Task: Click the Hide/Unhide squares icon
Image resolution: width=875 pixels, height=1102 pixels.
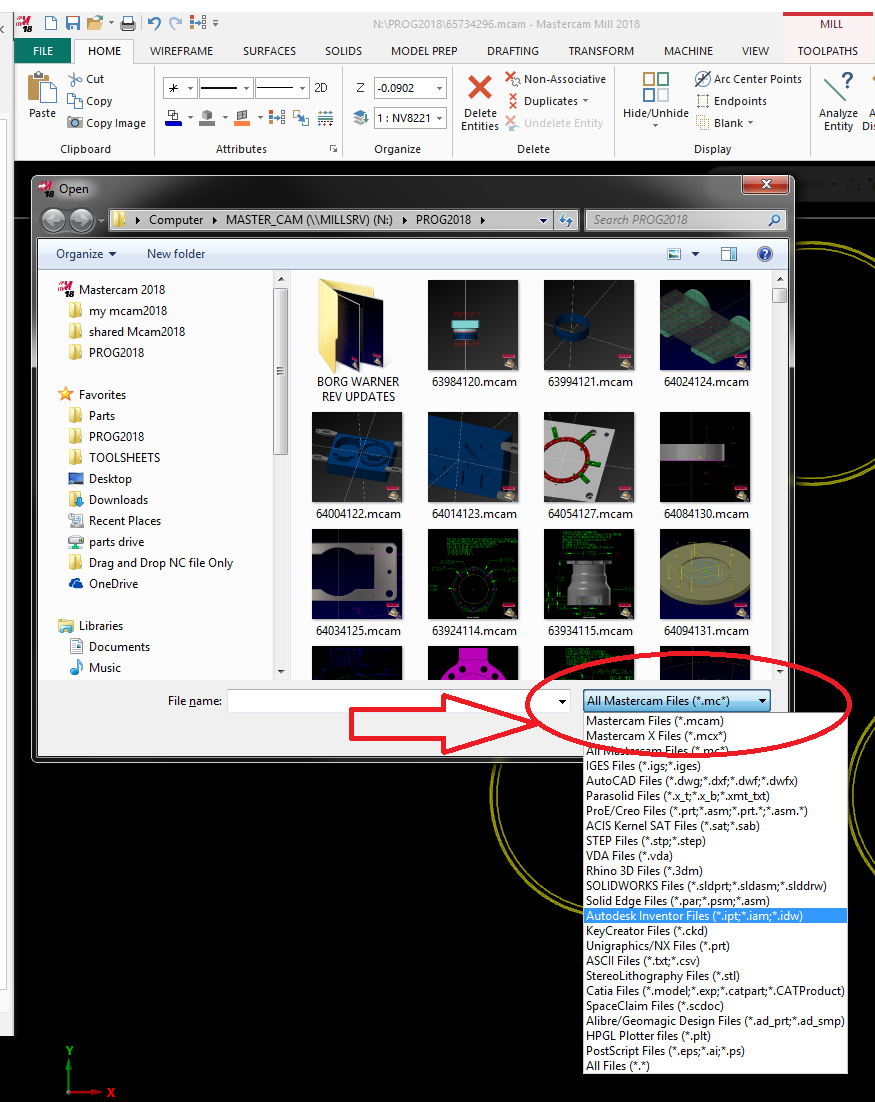Action: pyautogui.click(x=656, y=87)
